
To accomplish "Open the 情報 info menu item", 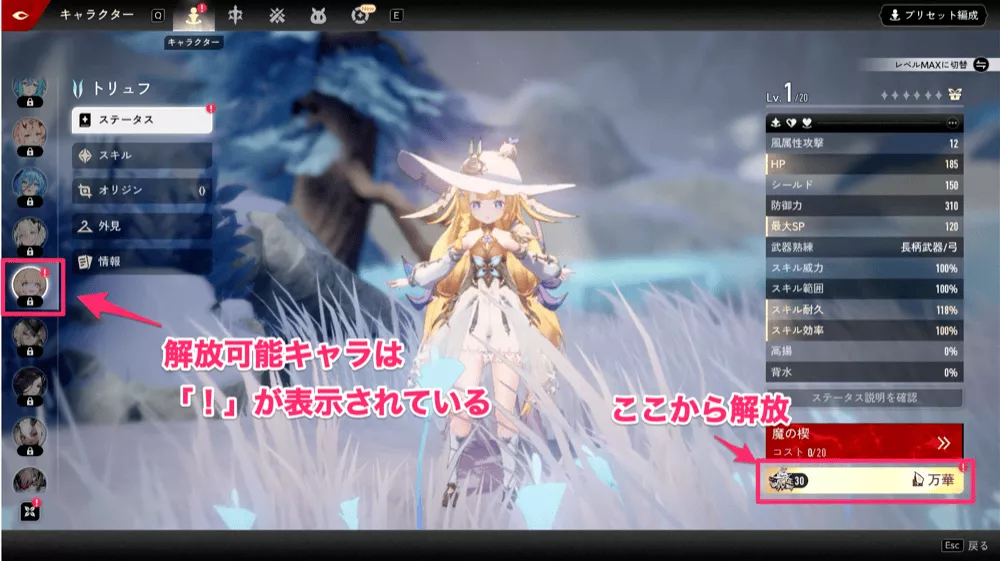I will click(142, 260).
